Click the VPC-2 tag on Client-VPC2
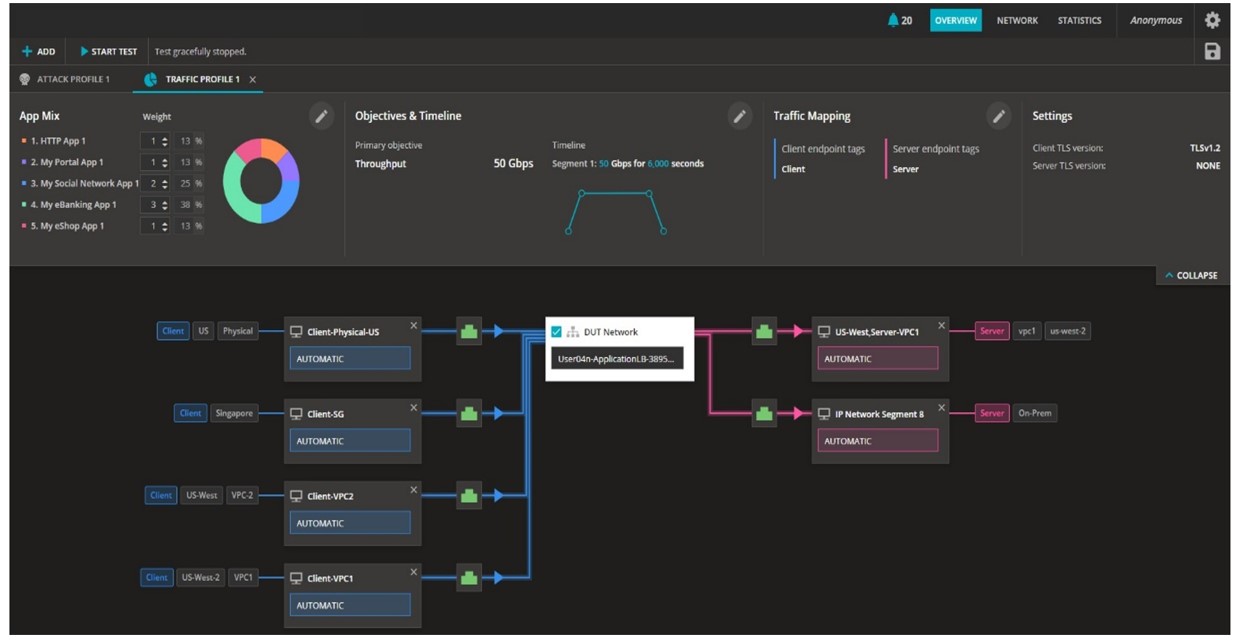The image size is (1233, 640). click(x=241, y=495)
